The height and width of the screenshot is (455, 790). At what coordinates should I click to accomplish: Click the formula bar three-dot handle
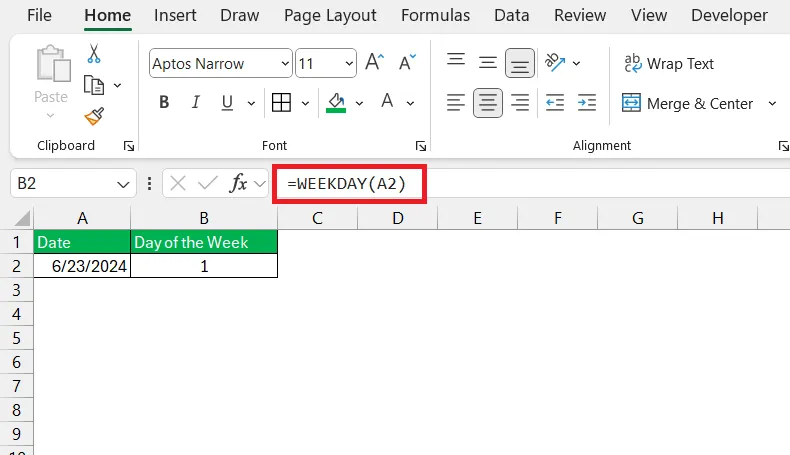coord(149,183)
